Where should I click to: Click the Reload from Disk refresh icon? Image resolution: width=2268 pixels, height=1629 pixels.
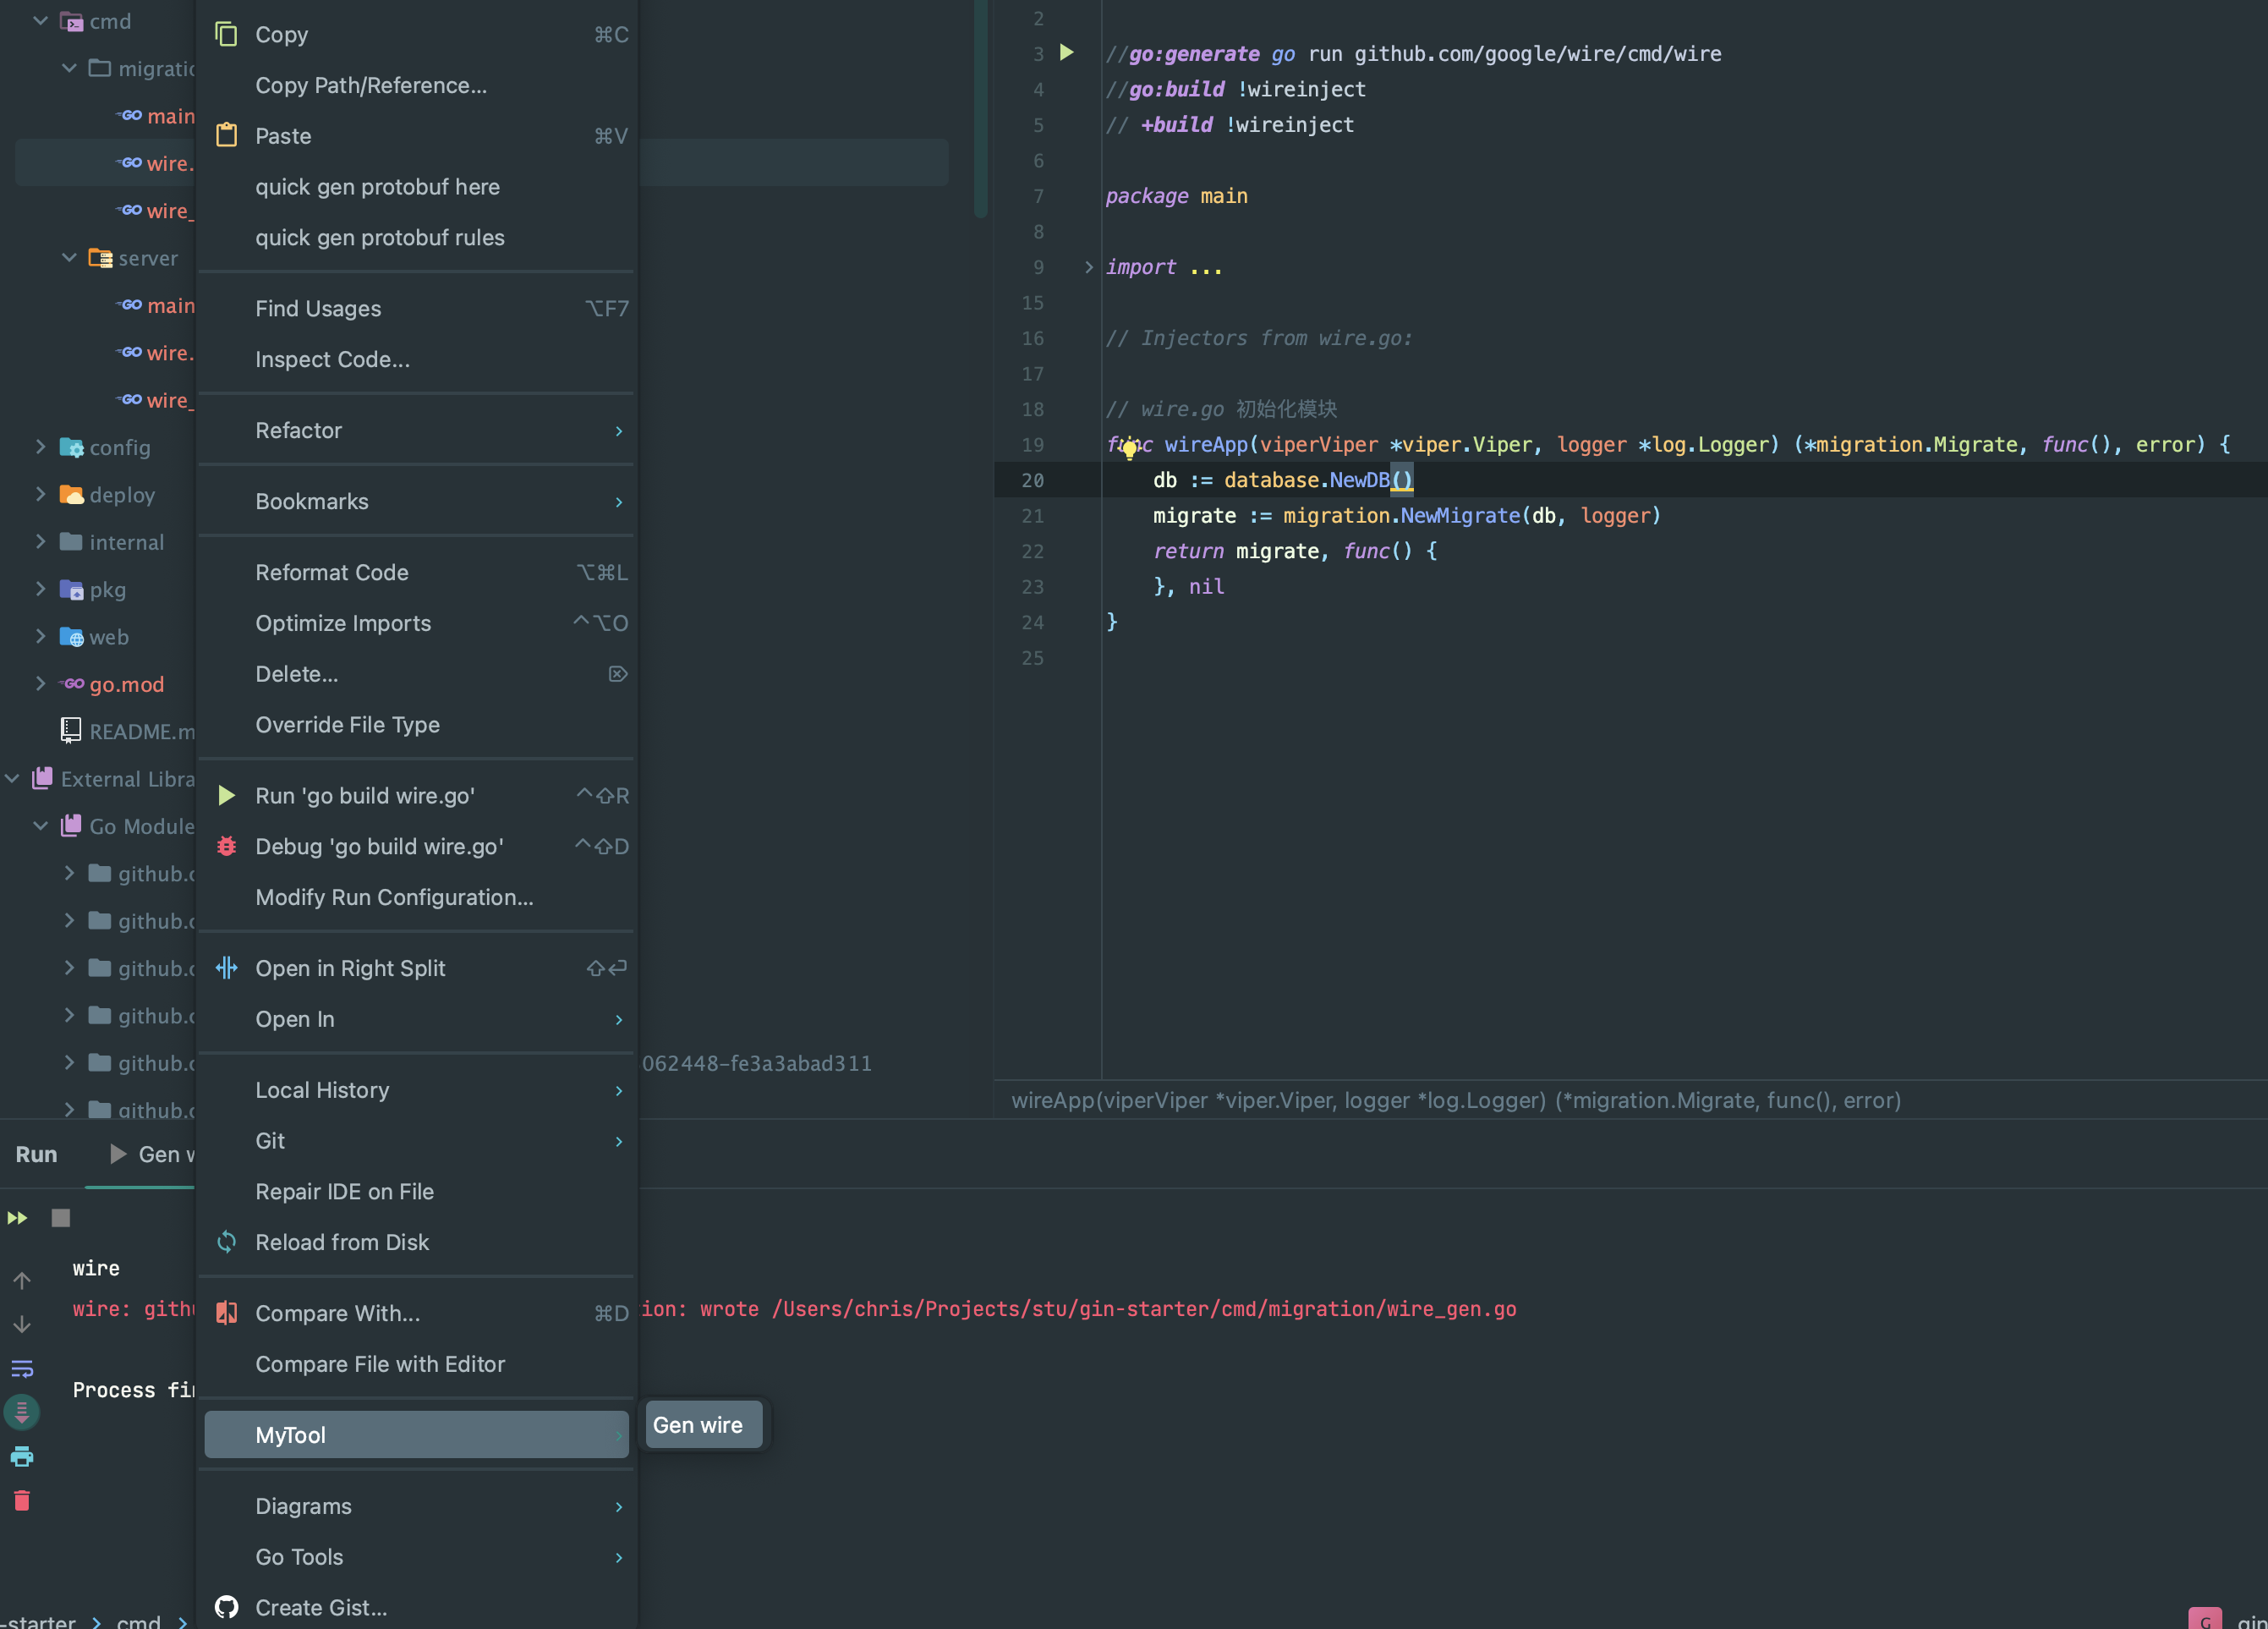pyautogui.click(x=227, y=1241)
